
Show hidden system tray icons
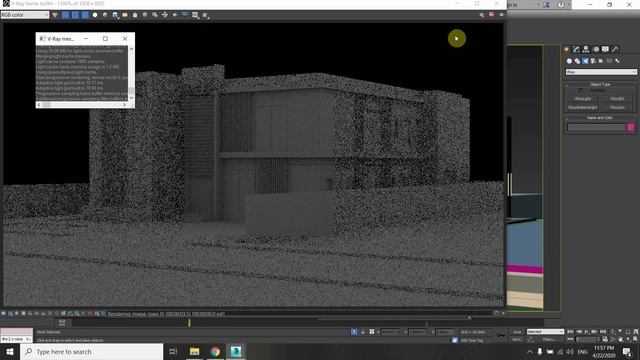(x=530, y=351)
